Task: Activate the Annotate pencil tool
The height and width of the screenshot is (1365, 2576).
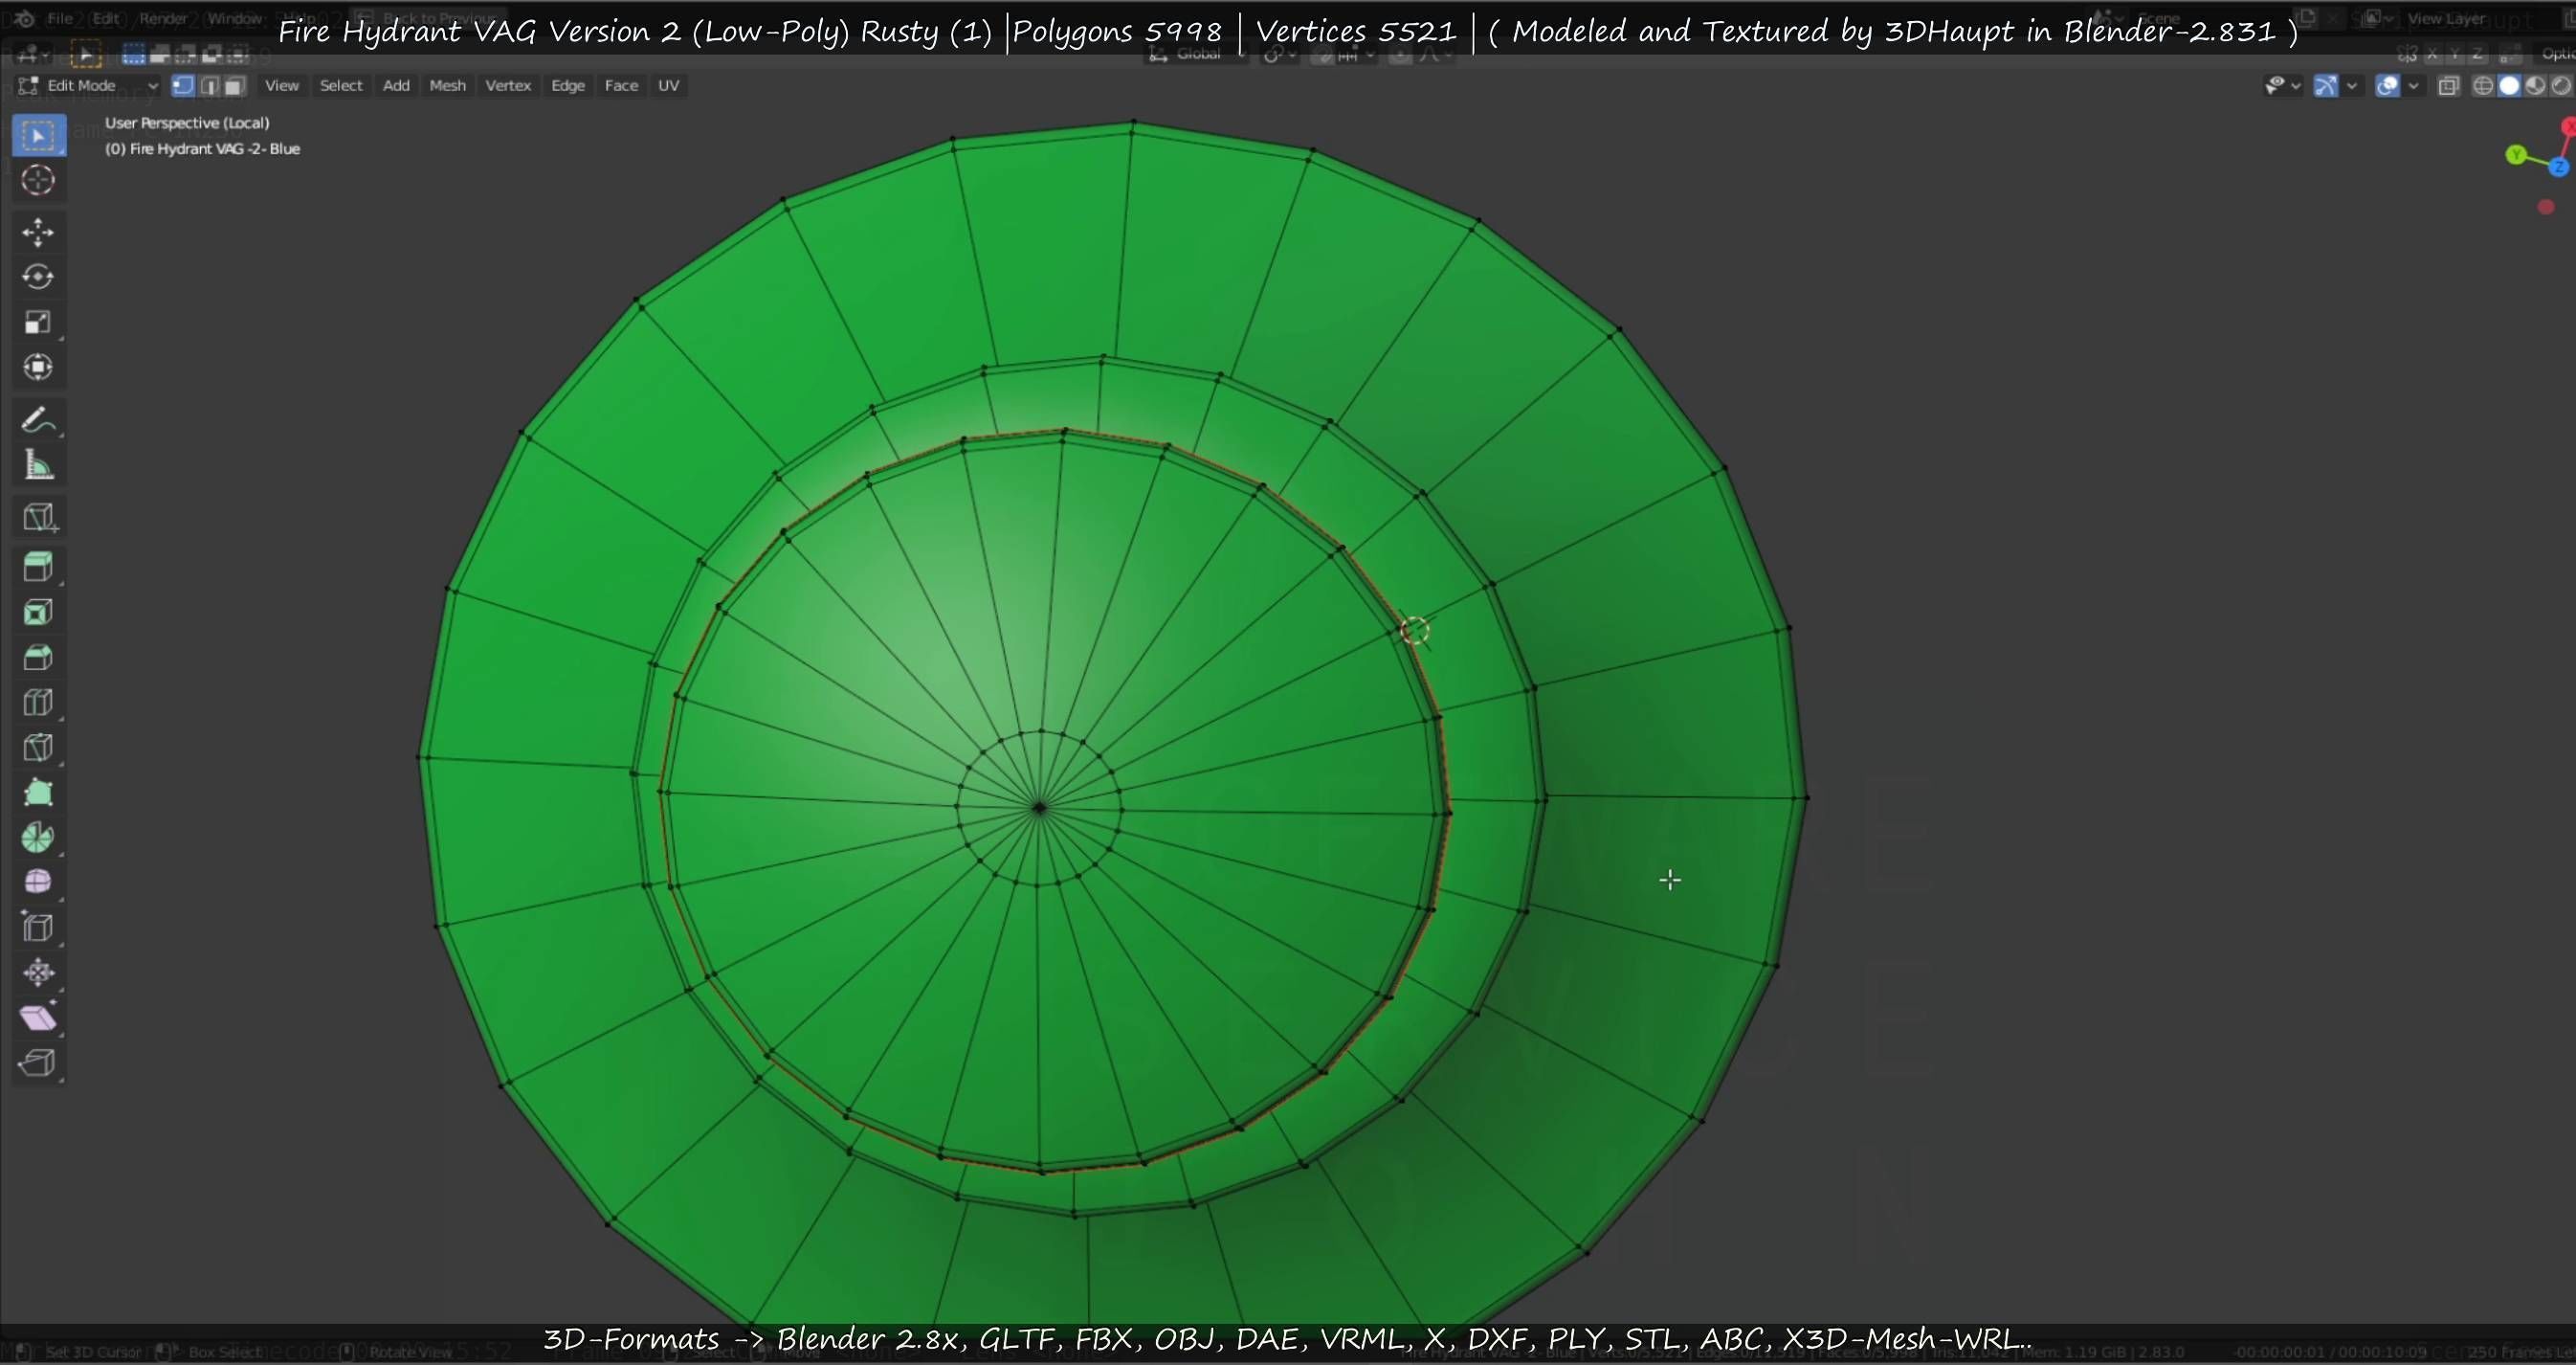Action: (x=38, y=420)
